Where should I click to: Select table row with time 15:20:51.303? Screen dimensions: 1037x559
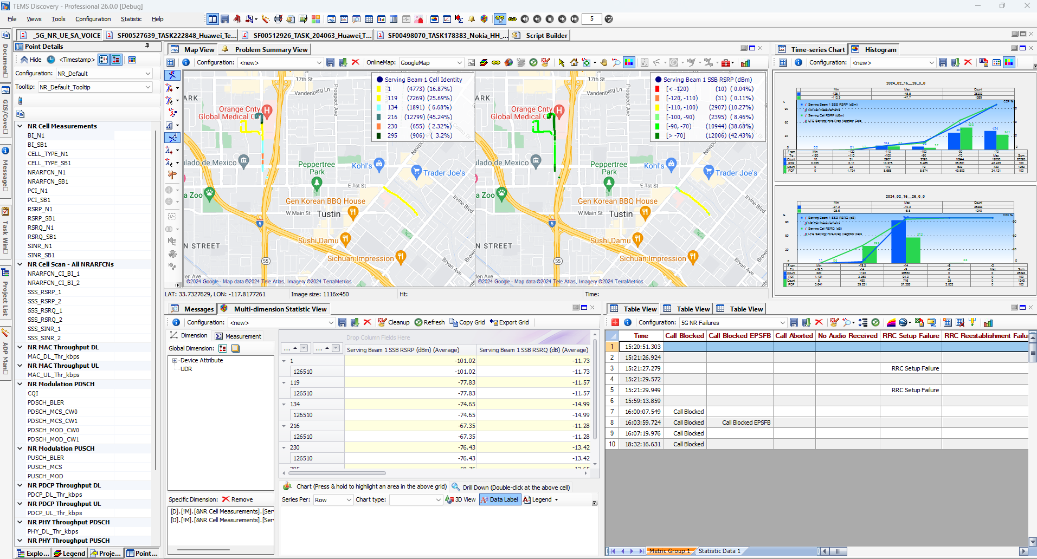click(642, 347)
